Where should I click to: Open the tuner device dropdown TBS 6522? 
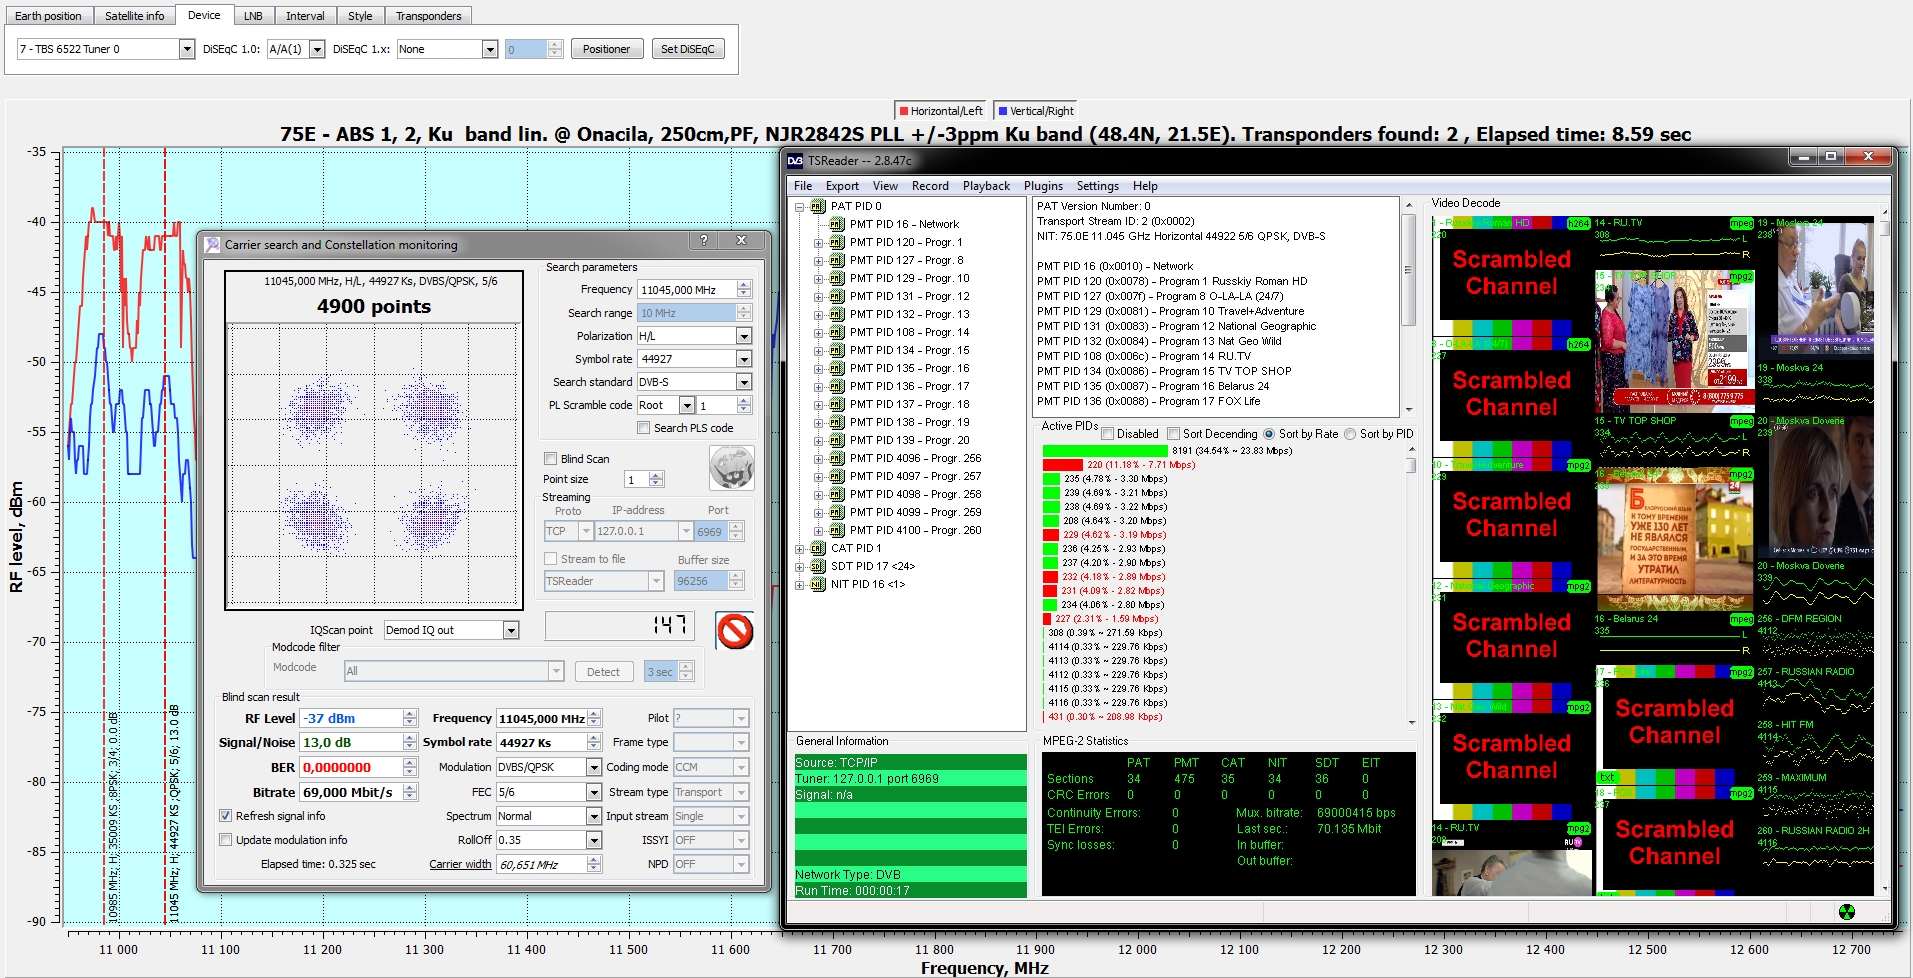pyautogui.click(x=186, y=49)
